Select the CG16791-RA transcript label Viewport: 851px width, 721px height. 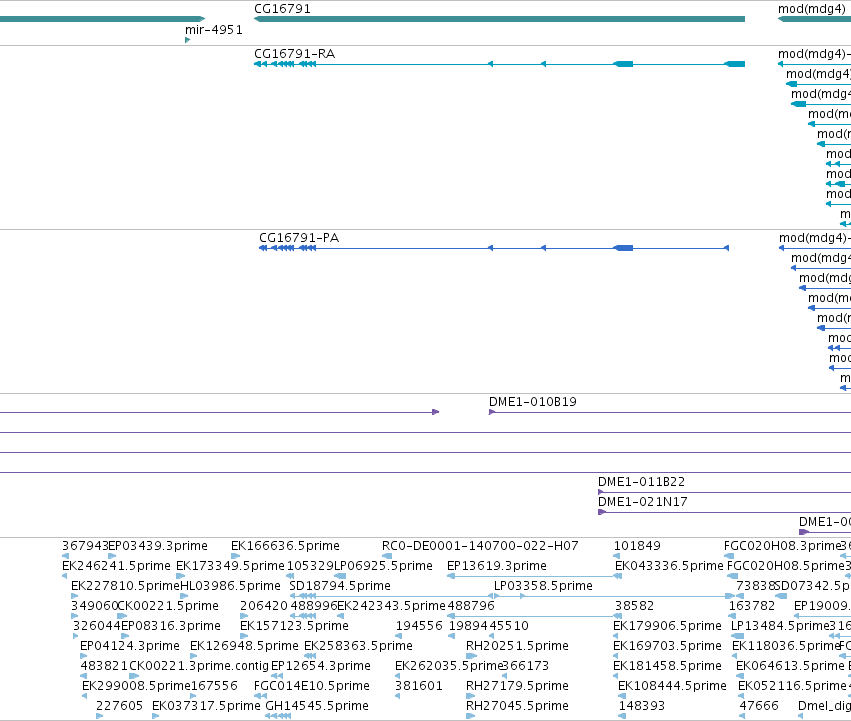[x=295, y=54]
